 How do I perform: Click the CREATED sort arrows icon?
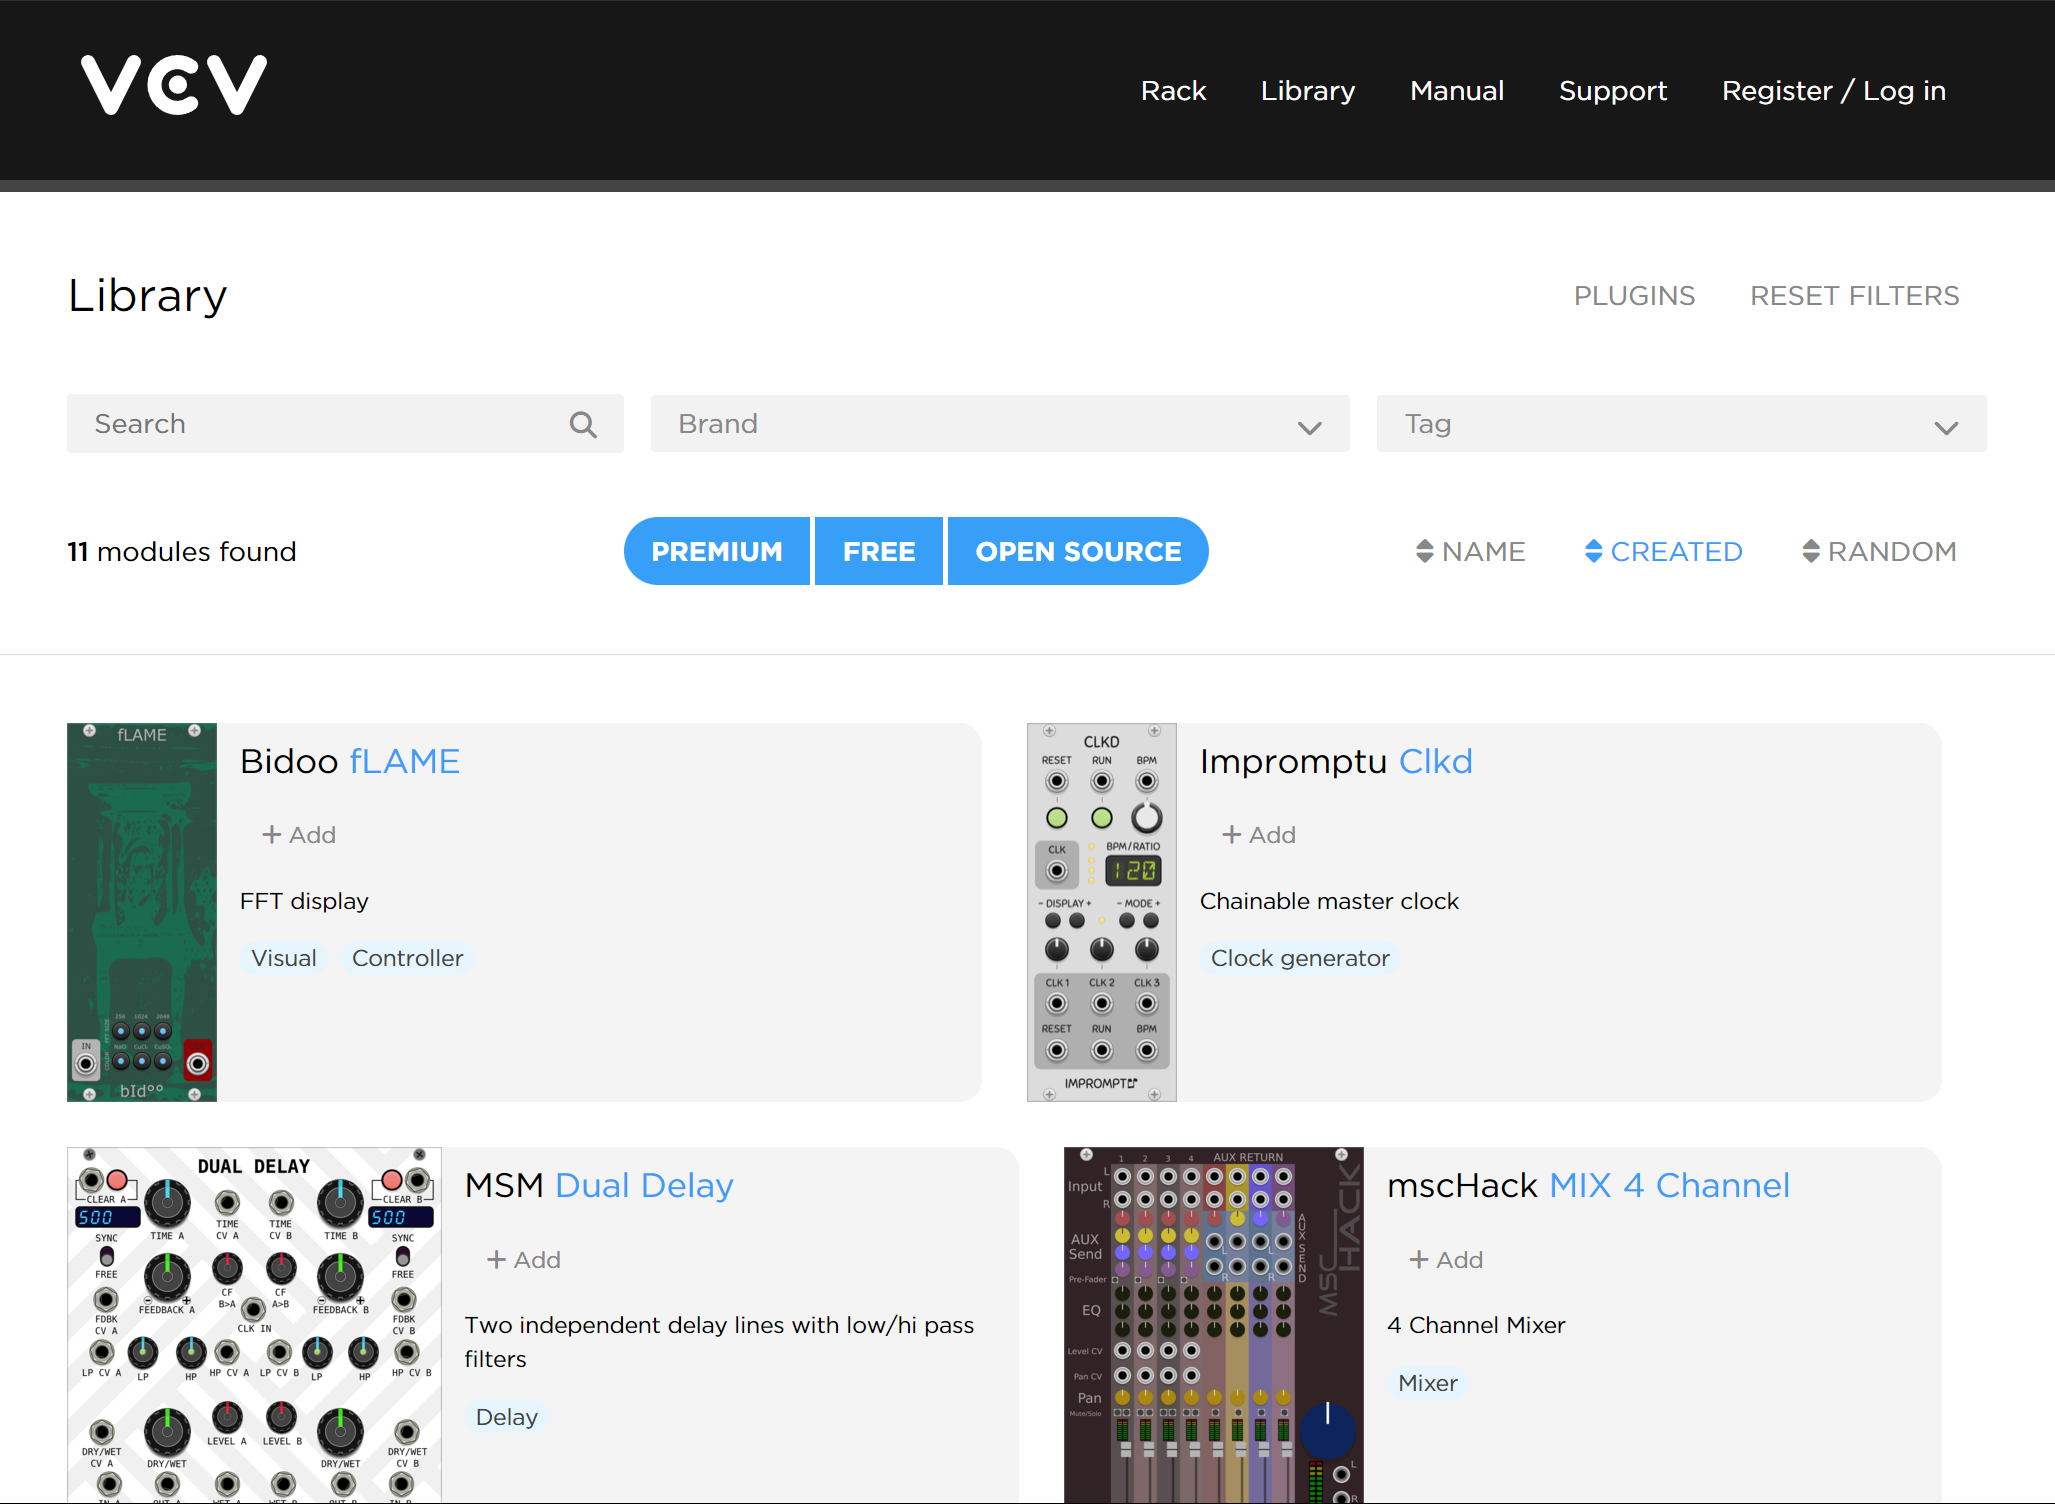pyautogui.click(x=1594, y=551)
